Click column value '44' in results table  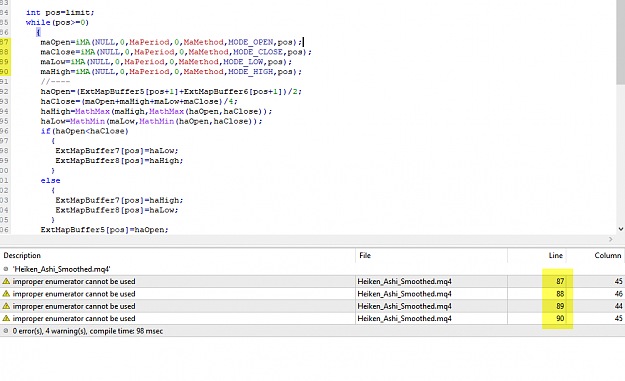[x=618, y=306]
